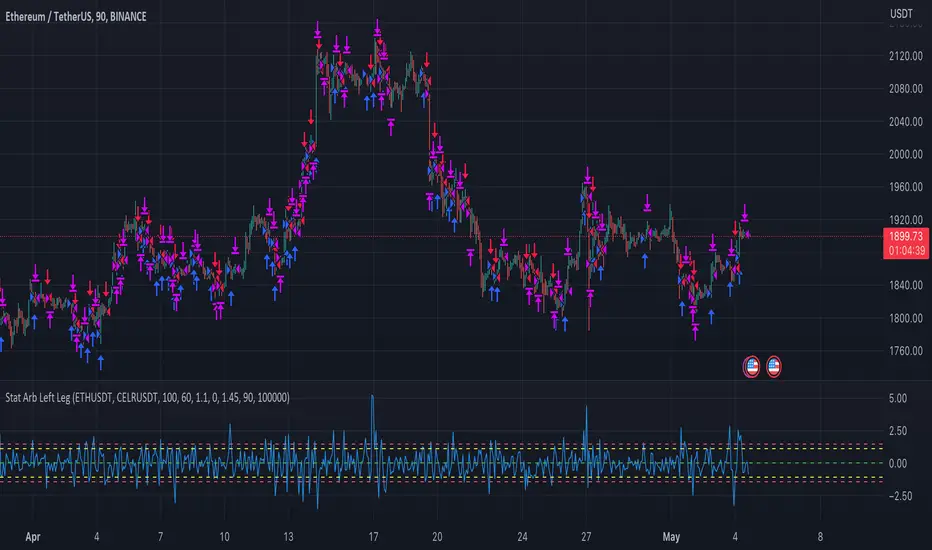Click the 27 date label on time axis
The height and width of the screenshot is (550, 932).
click(x=586, y=537)
